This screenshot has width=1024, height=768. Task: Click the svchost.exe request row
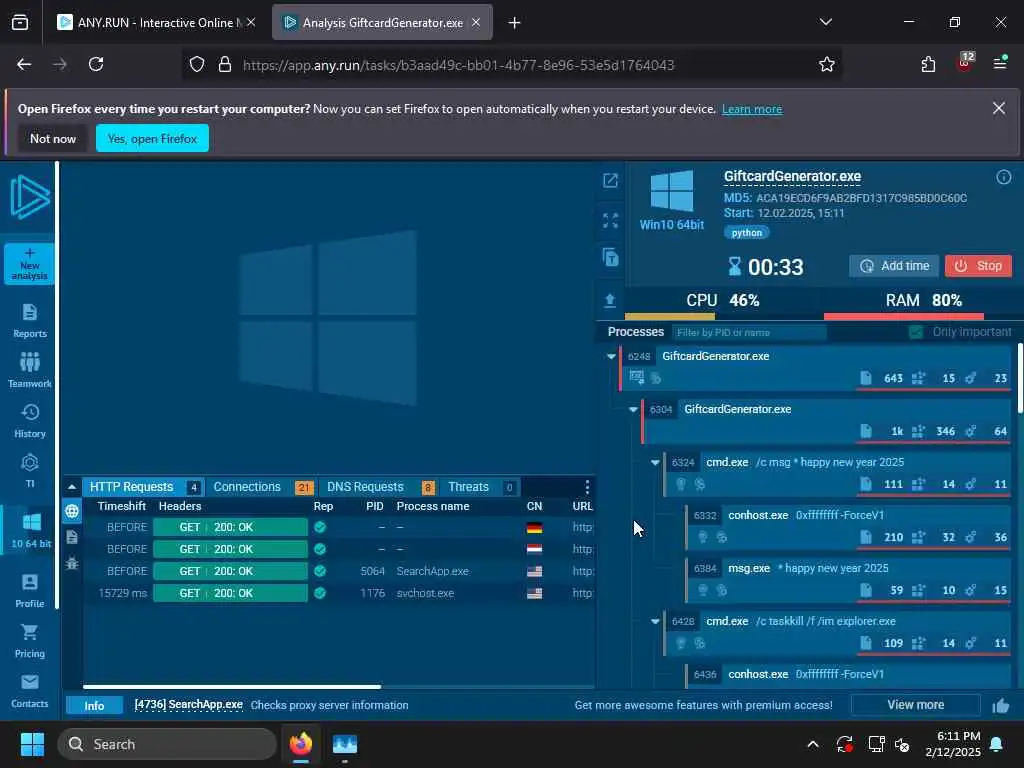click(x=339, y=594)
